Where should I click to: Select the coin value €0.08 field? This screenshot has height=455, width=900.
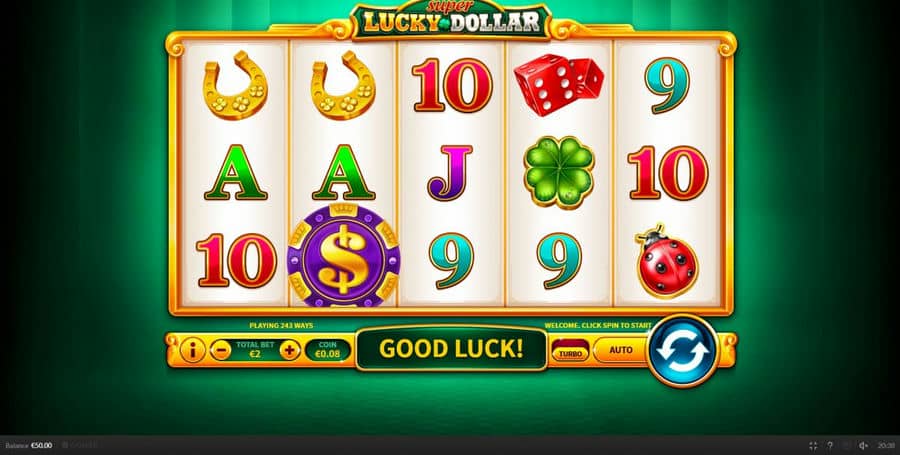328,350
